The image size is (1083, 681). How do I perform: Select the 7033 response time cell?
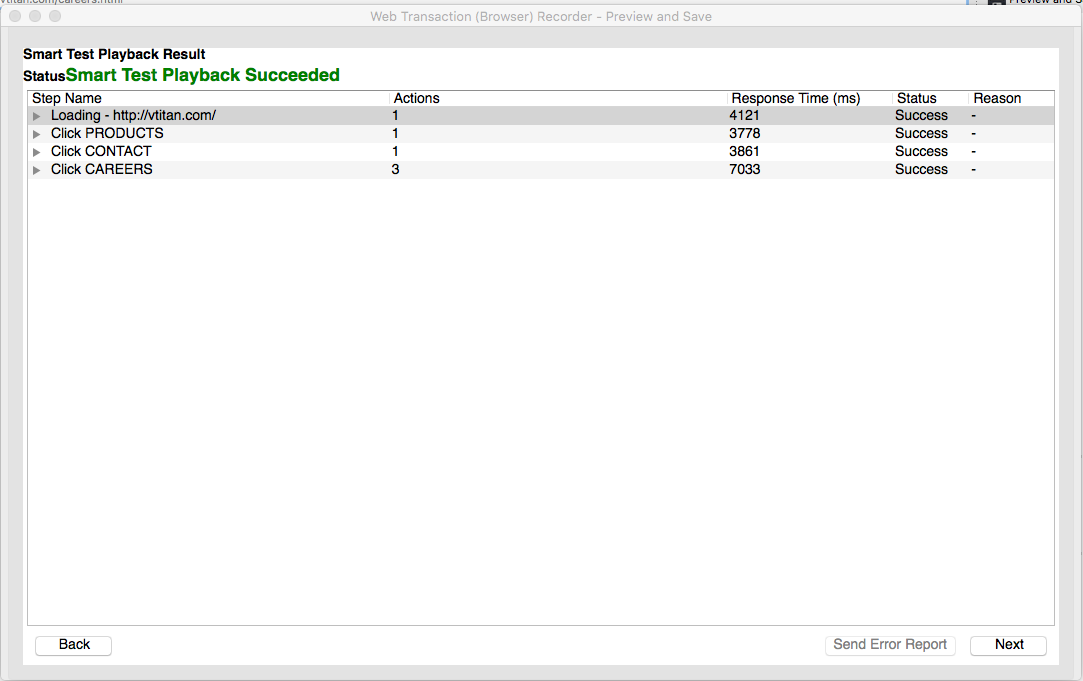point(745,170)
